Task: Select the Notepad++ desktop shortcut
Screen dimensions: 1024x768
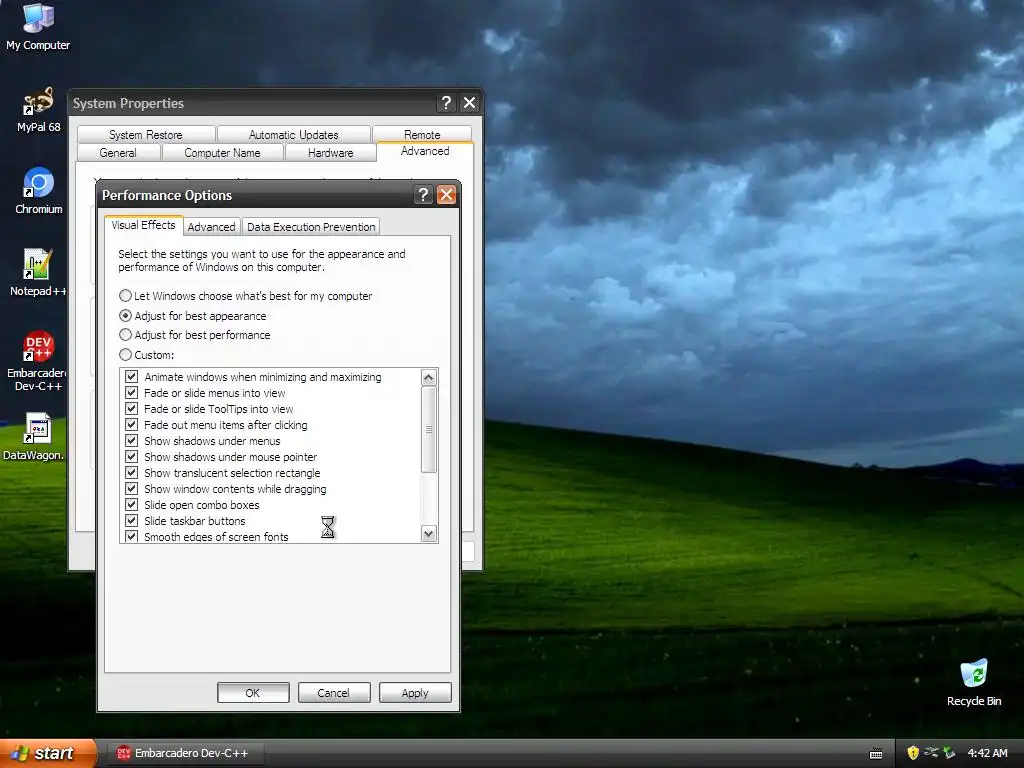Action: click(38, 272)
